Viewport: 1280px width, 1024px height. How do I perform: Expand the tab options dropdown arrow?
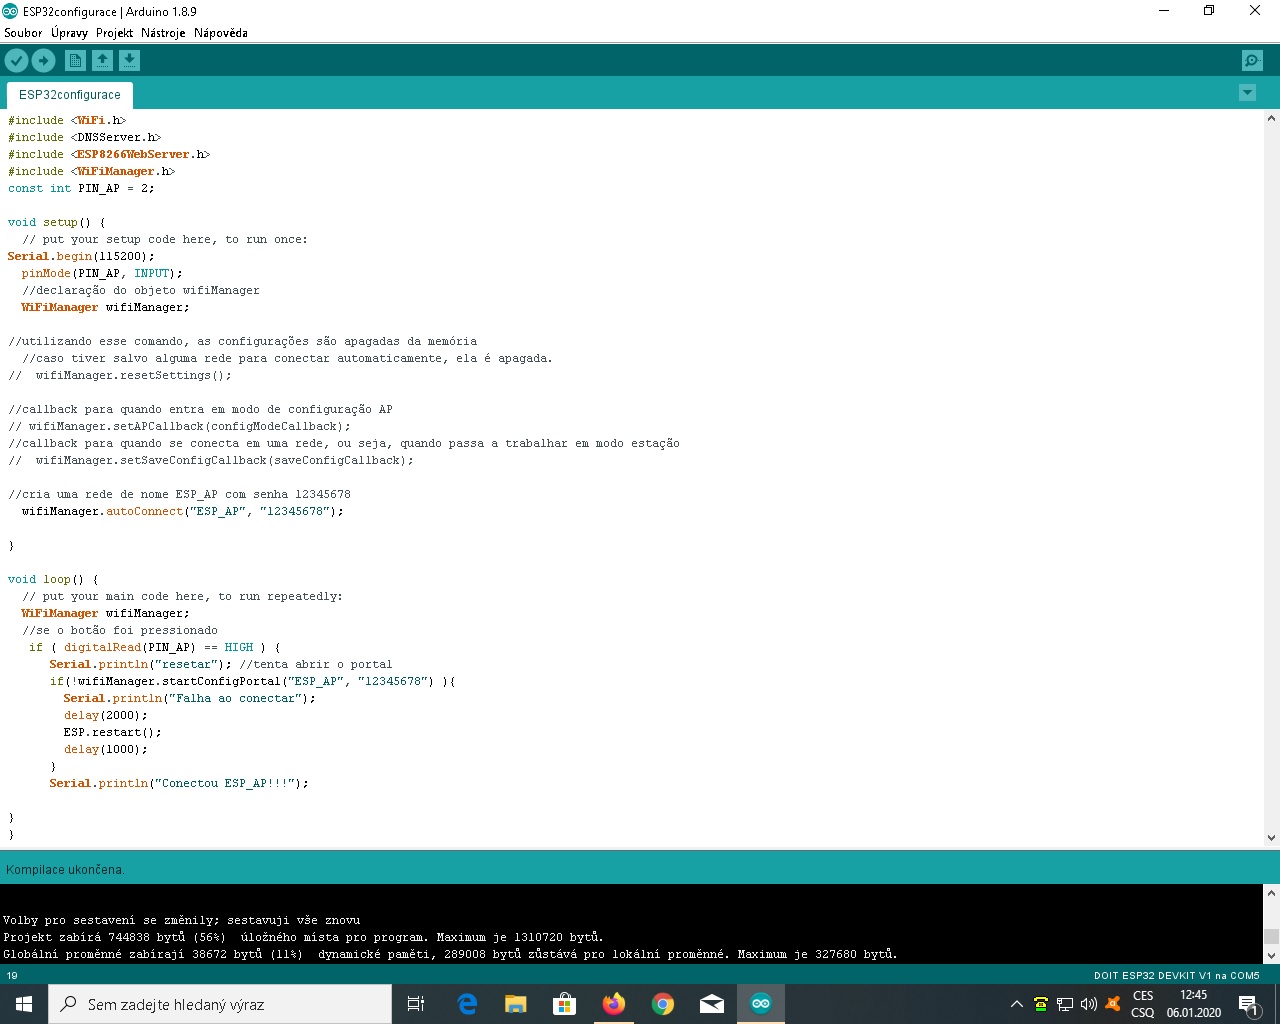pos(1247,93)
